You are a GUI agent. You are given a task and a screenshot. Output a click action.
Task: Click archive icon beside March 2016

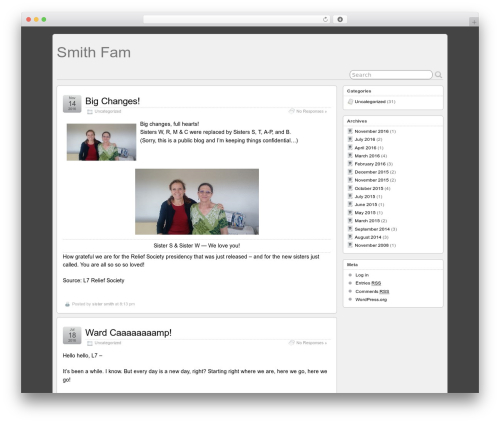pyautogui.click(x=350, y=155)
